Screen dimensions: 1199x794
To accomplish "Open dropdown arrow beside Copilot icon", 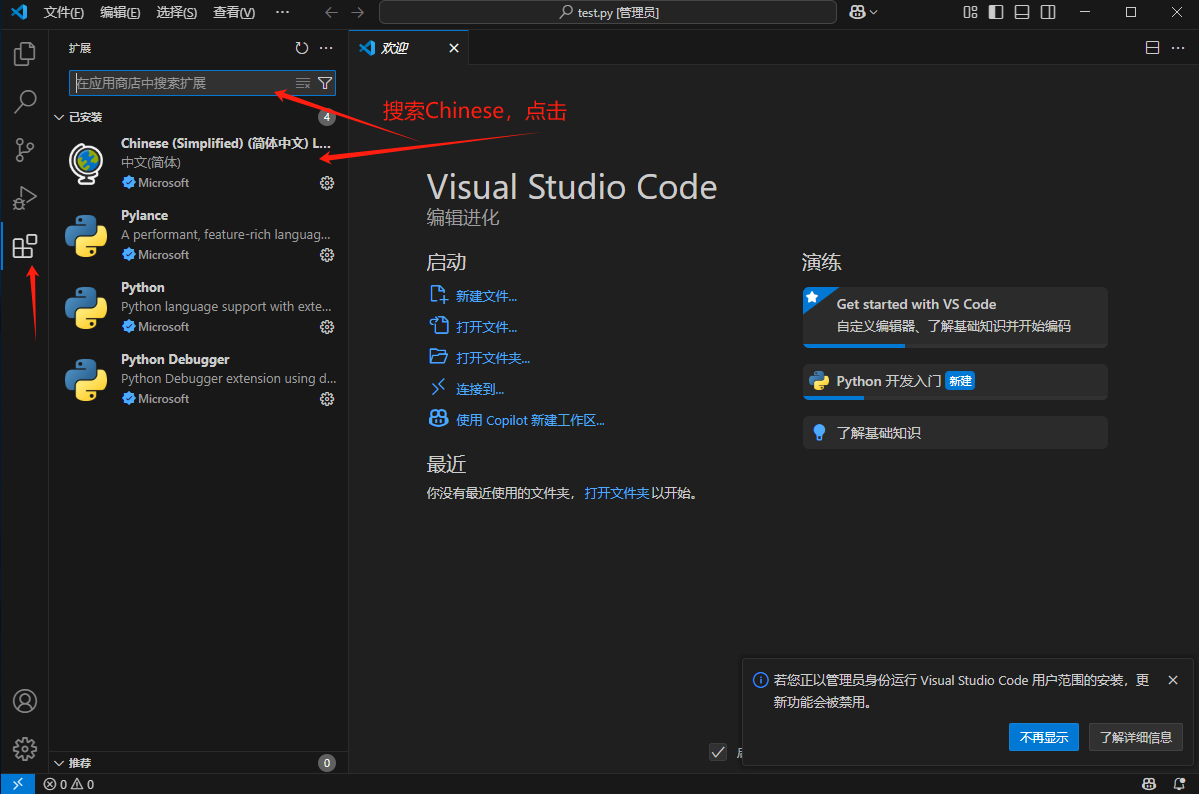I will (874, 12).
